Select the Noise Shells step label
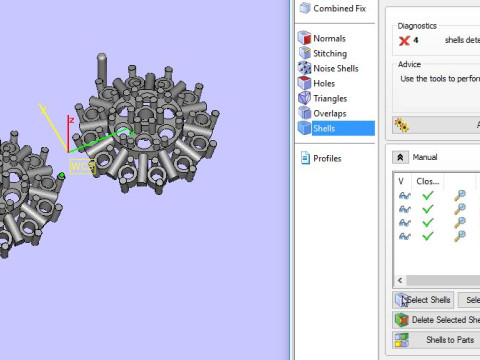Screen dimensions: 480x360 (336, 68)
